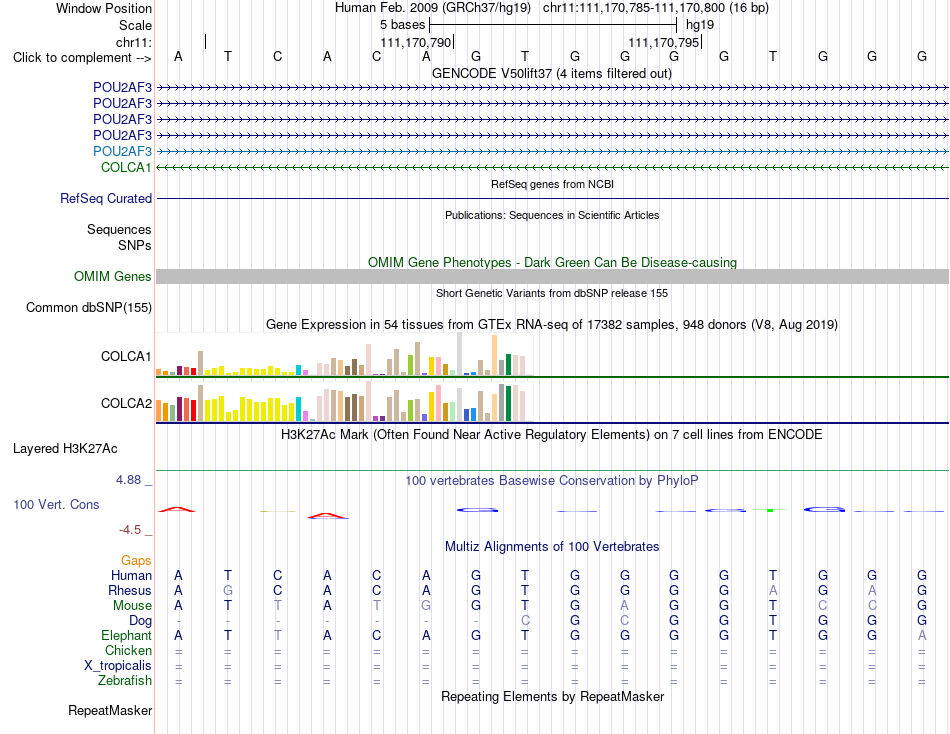Click the Sequences label under Publications
The width and height of the screenshot is (950, 734).
click(119, 230)
